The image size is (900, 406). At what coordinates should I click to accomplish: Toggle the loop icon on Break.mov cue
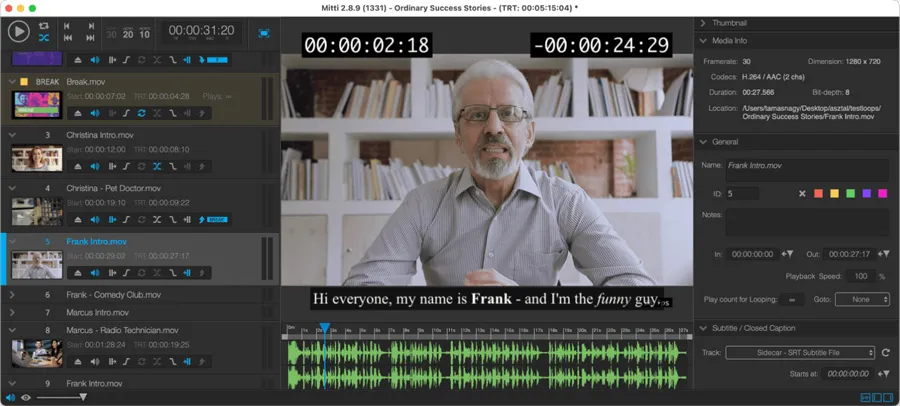coord(141,112)
